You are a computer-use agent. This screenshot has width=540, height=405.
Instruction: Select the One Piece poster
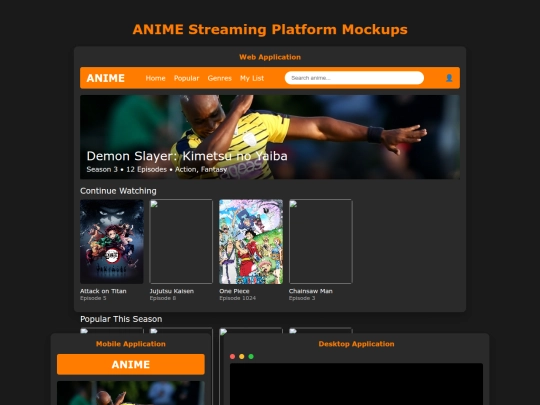[x=251, y=241]
